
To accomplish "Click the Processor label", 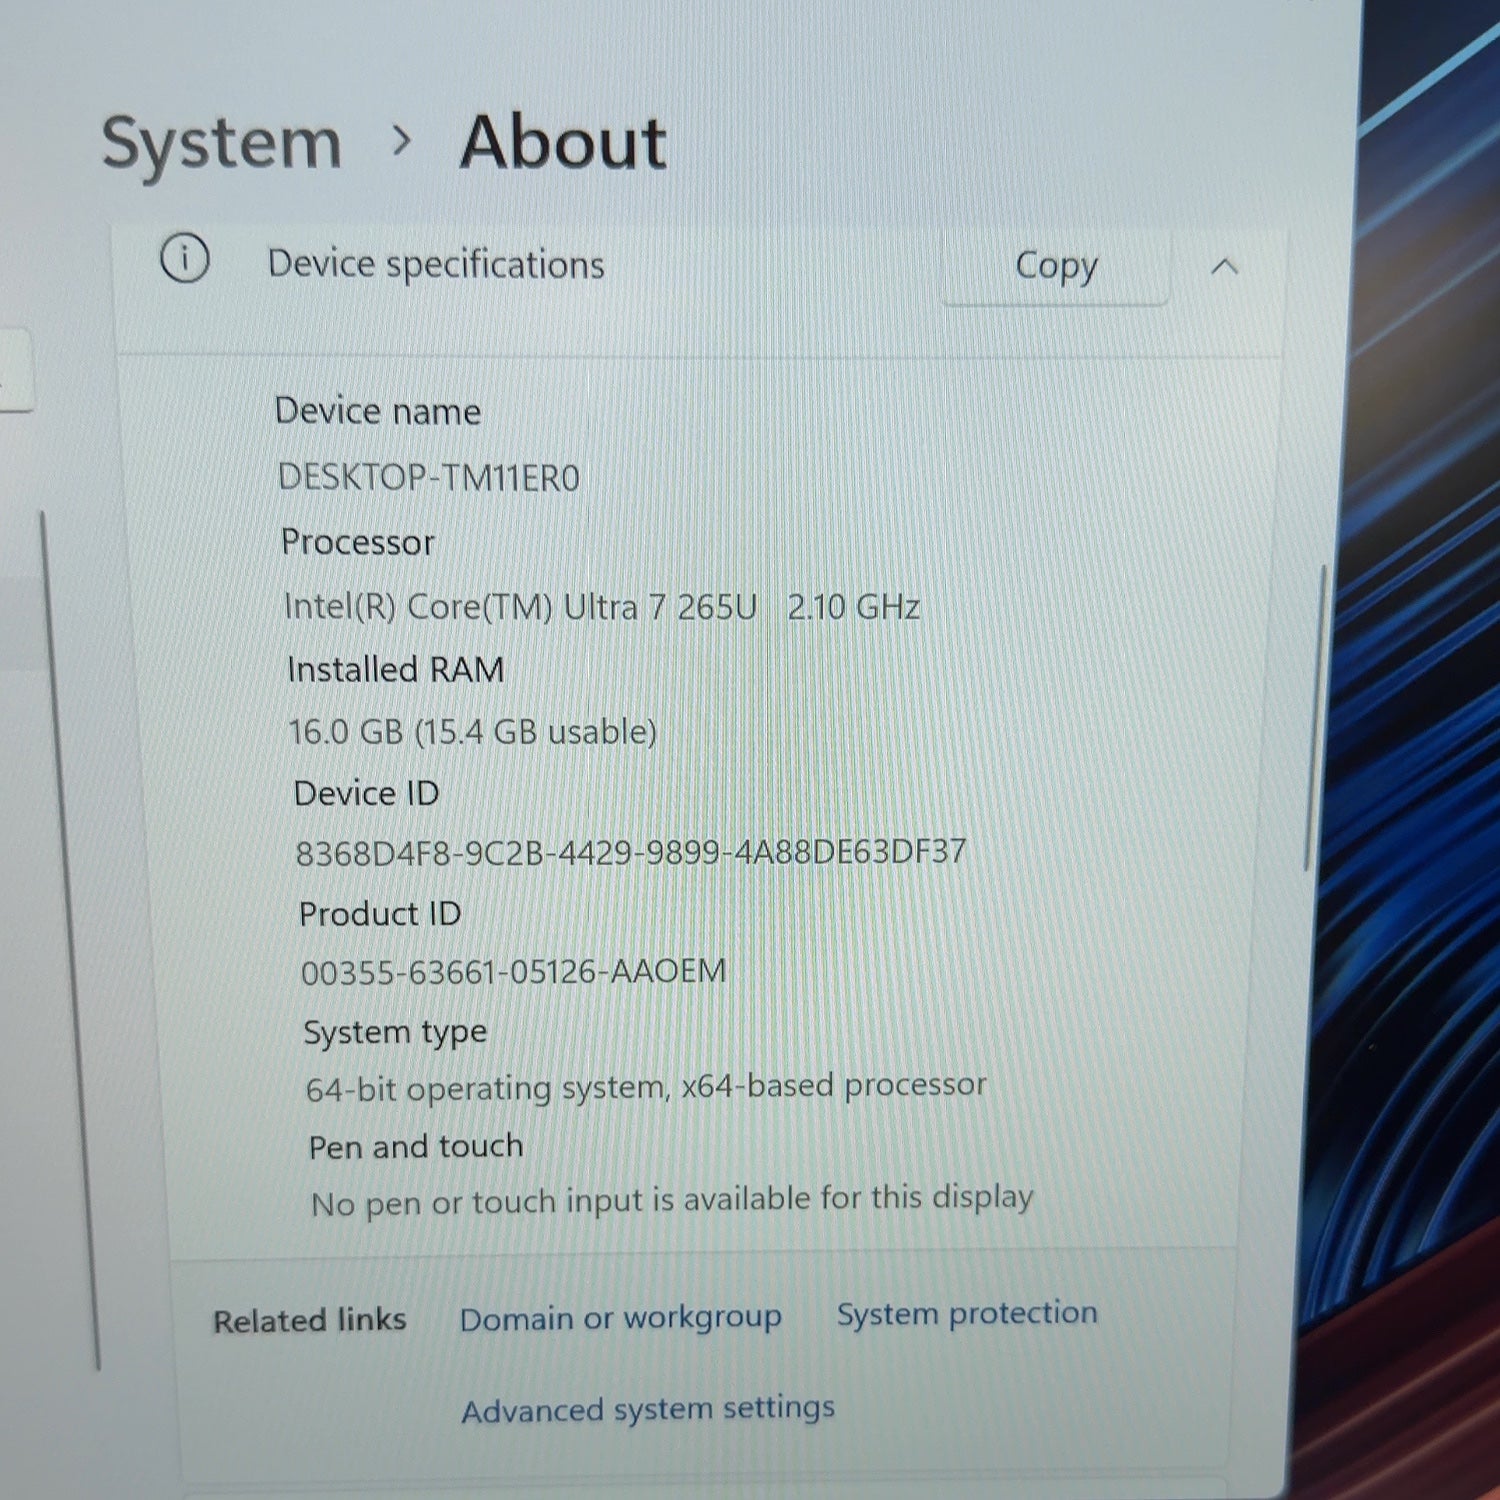I will tap(358, 542).
